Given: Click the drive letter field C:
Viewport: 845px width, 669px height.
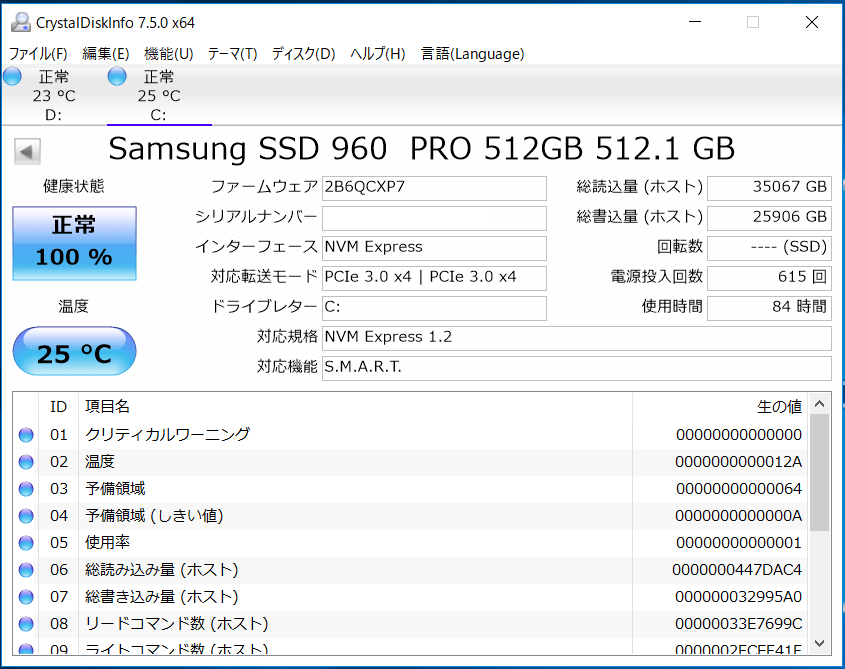Looking at the screenshot, I should [x=434, y=308].
